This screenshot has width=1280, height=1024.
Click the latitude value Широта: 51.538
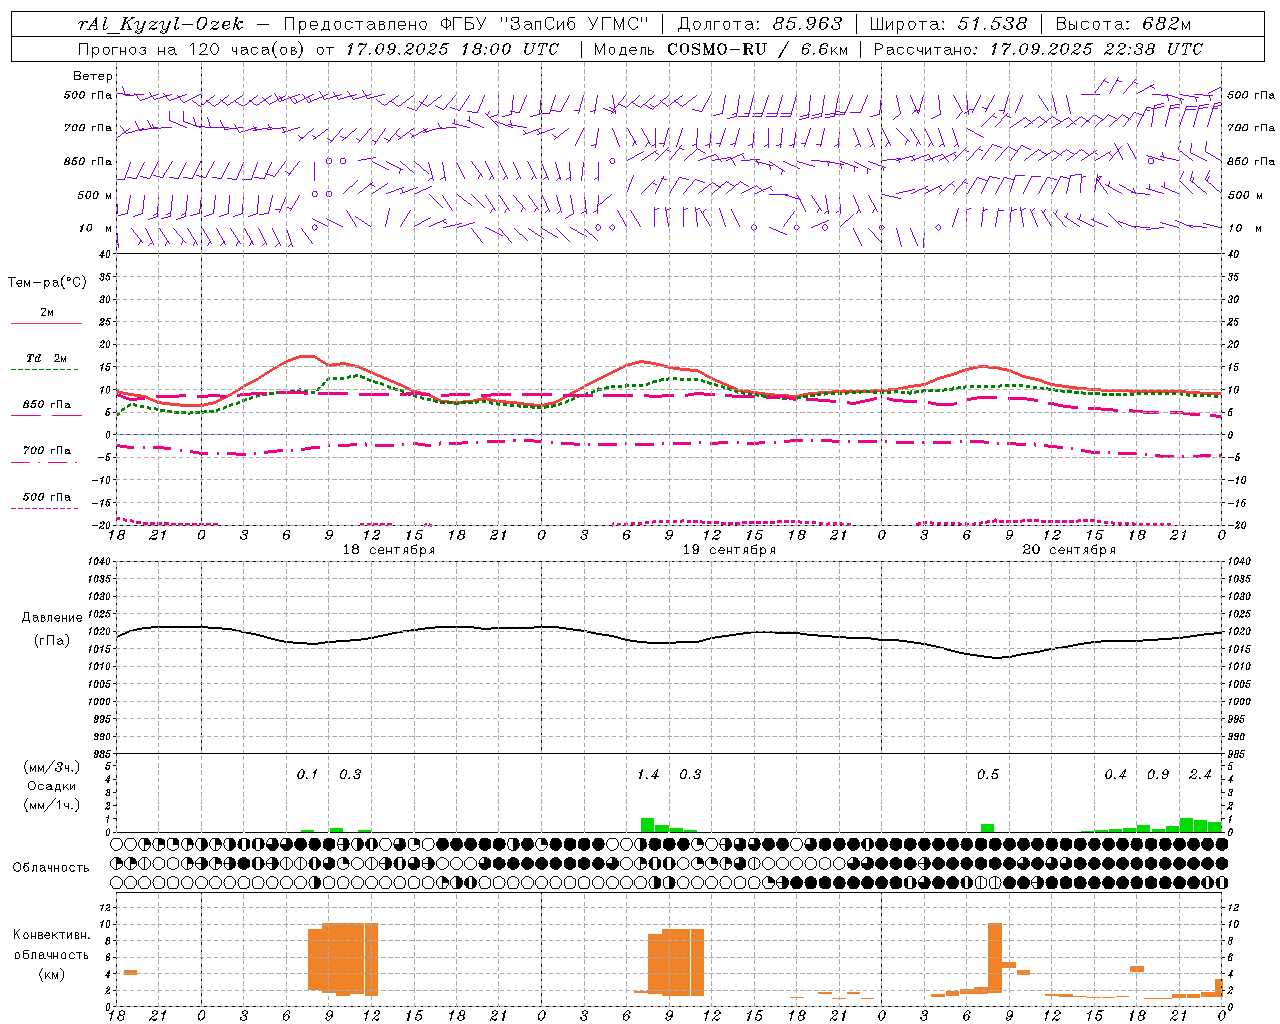948,24
